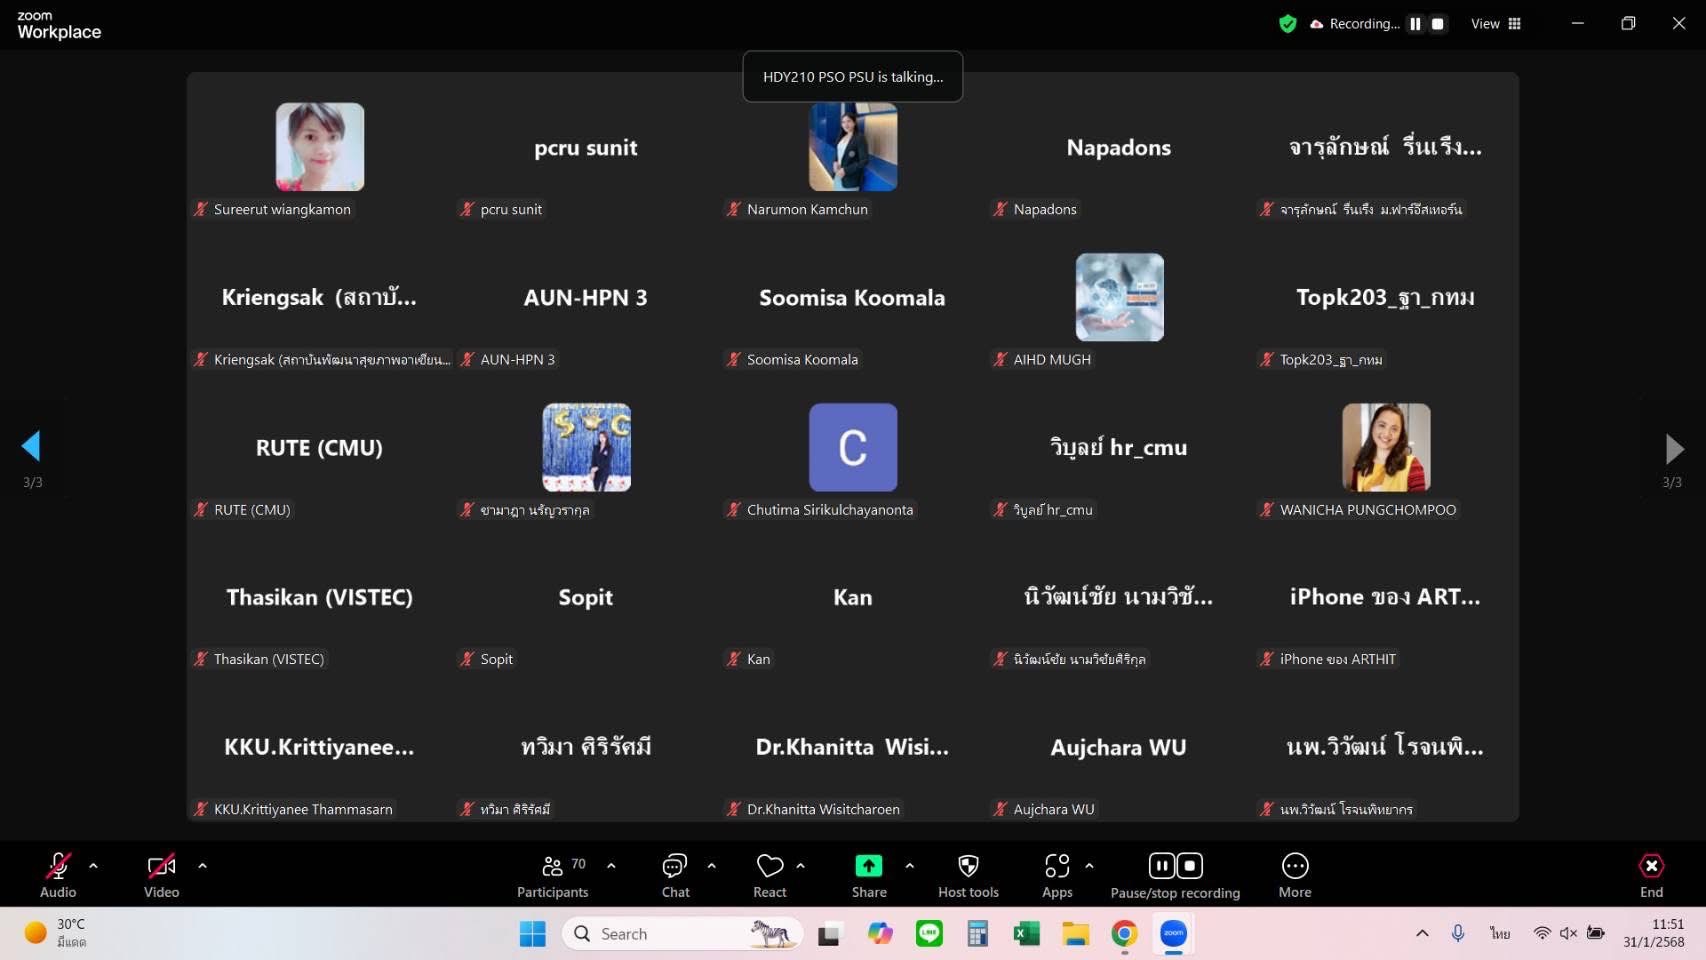1706x960 pixels.
Task: Open the View layout menu
Action: 1495,24
